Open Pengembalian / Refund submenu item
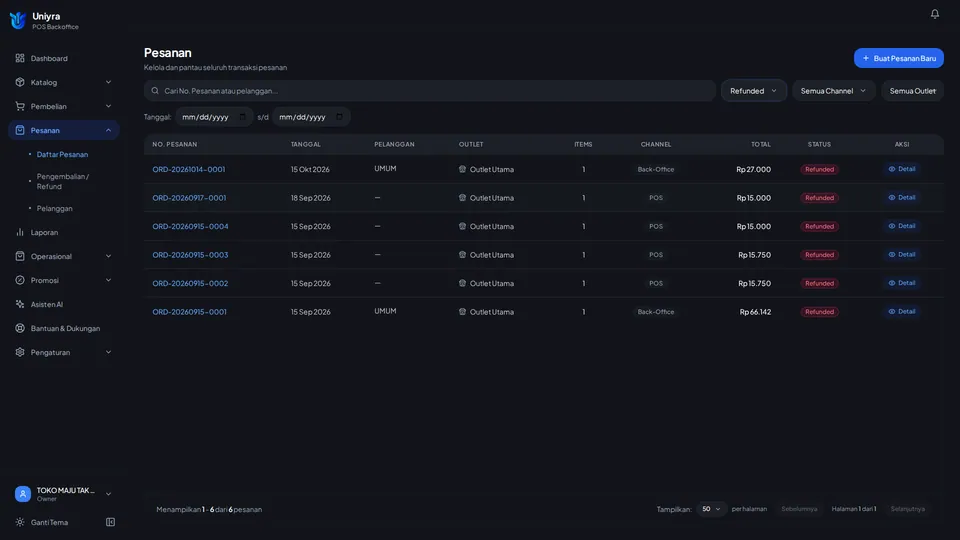This screenshot has height=540, width=960. (x=63, y=181)
